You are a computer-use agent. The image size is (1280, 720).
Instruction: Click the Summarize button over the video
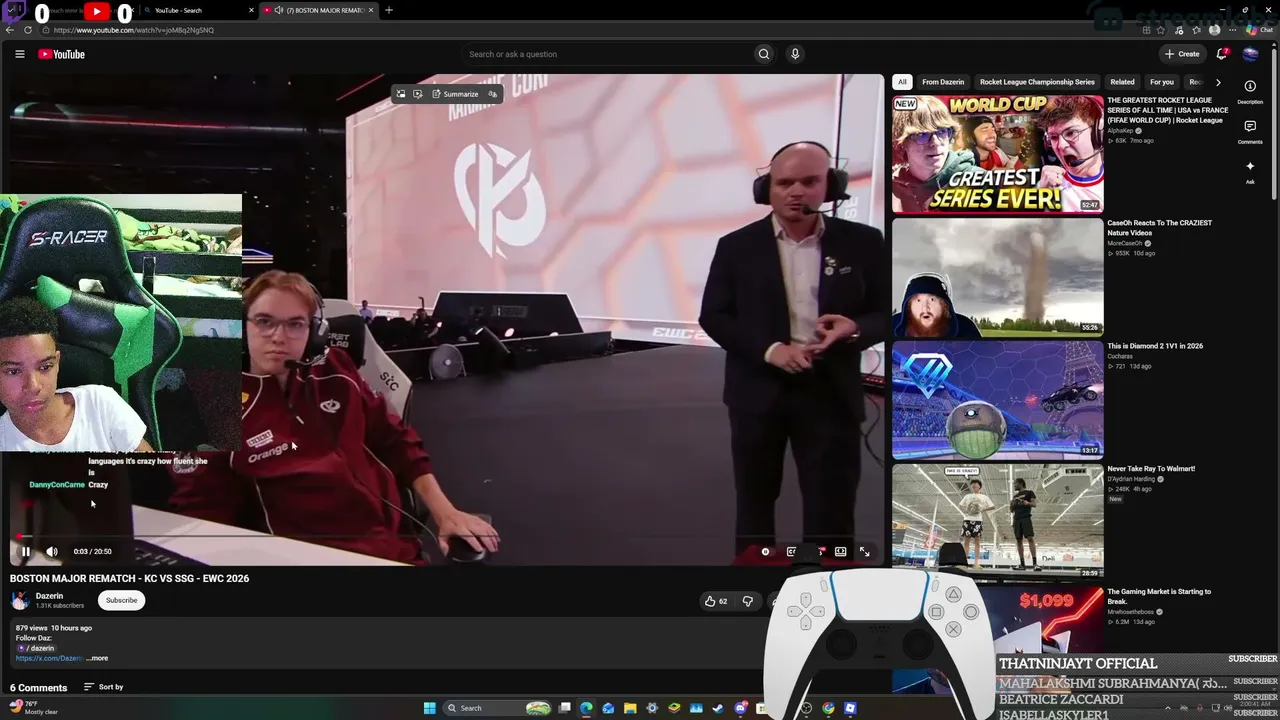point(455,94)
